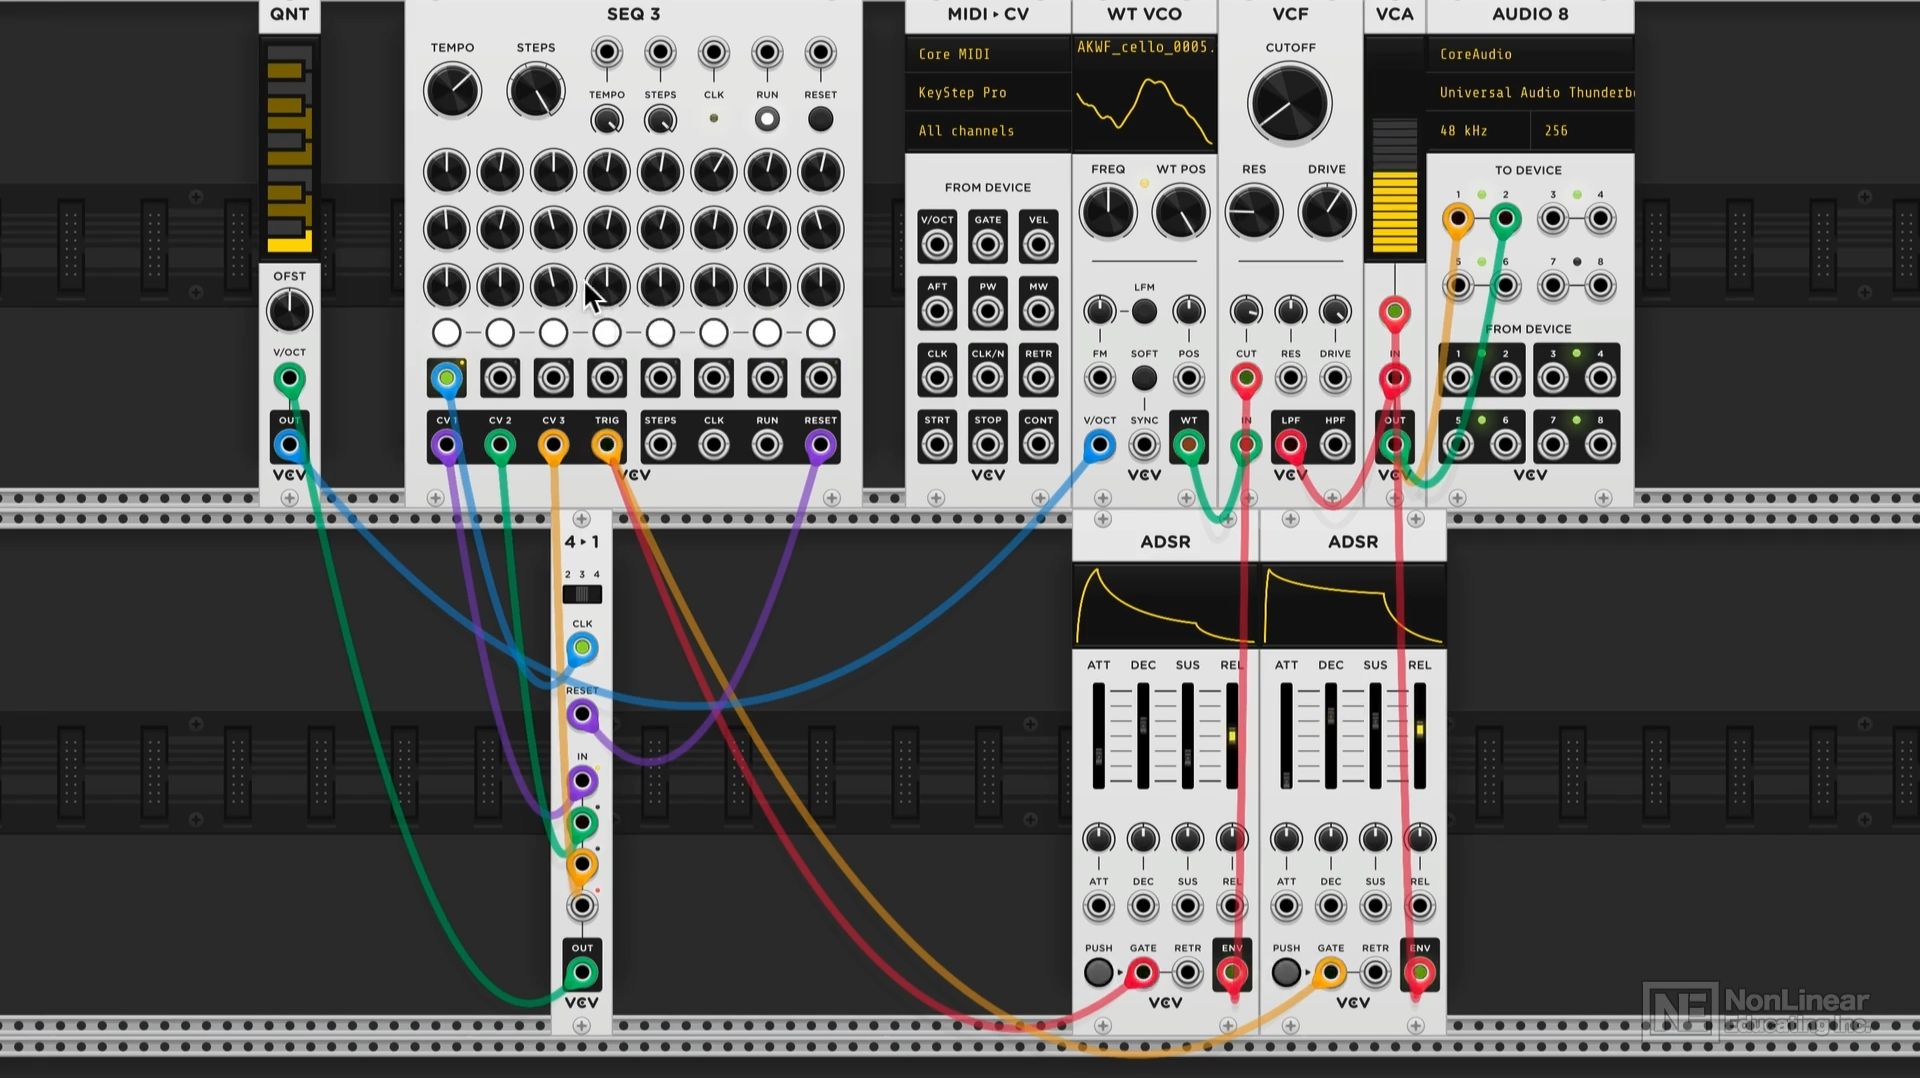Viewport: 1920px width, 1078px height.
Task: Open the 256 block size dropdown
Action: 1582,131
